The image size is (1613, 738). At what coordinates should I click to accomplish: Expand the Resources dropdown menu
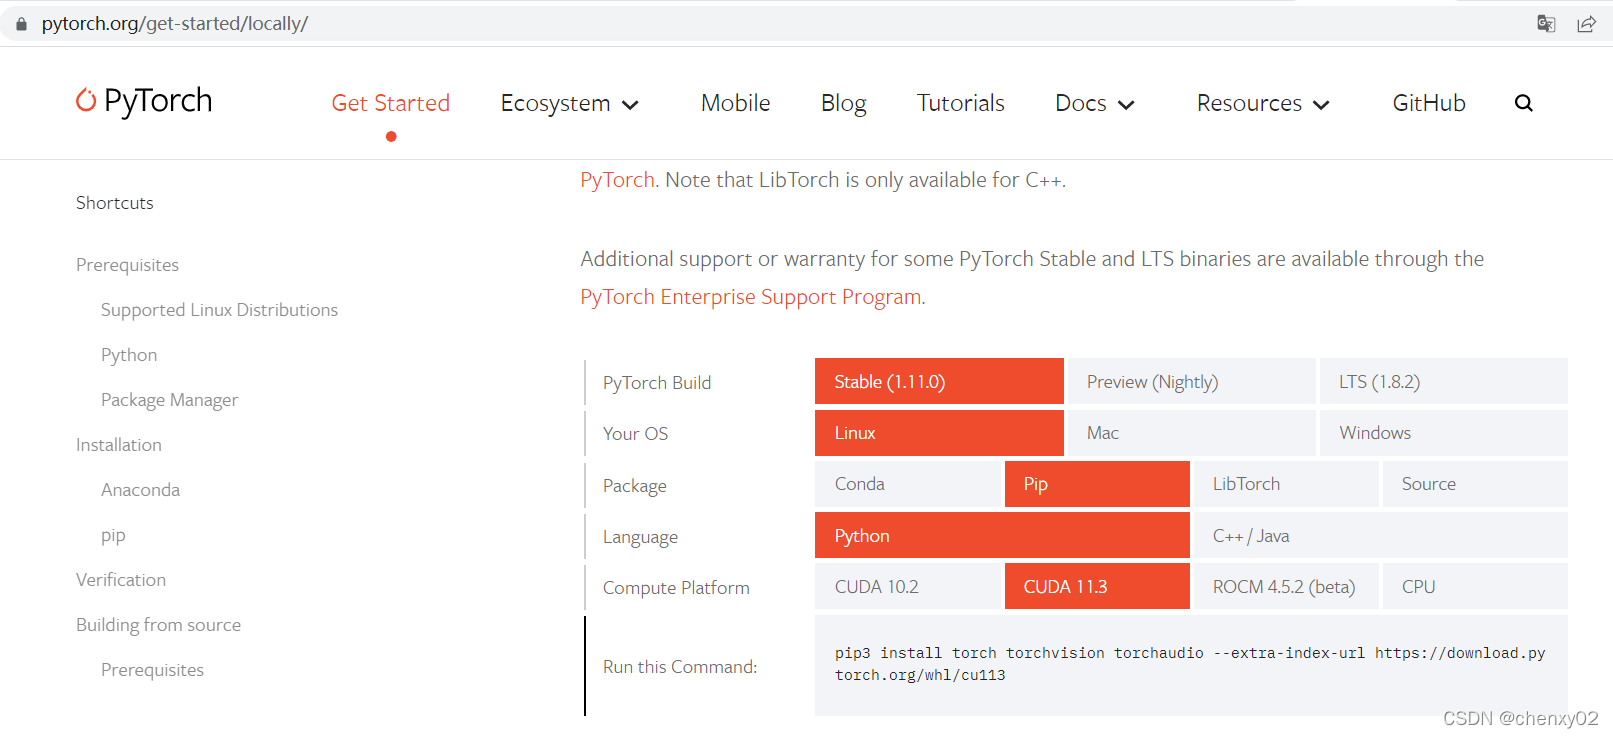[1263, 103]
